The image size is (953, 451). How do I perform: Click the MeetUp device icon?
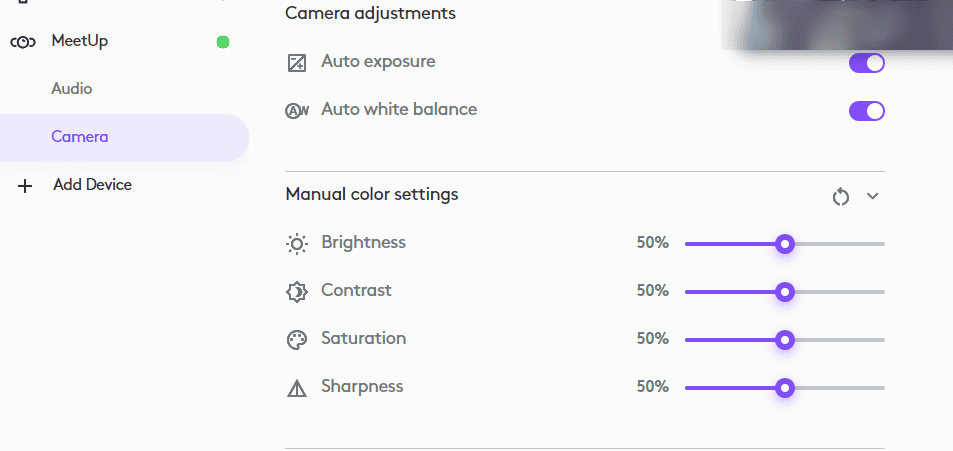point(22,42)
